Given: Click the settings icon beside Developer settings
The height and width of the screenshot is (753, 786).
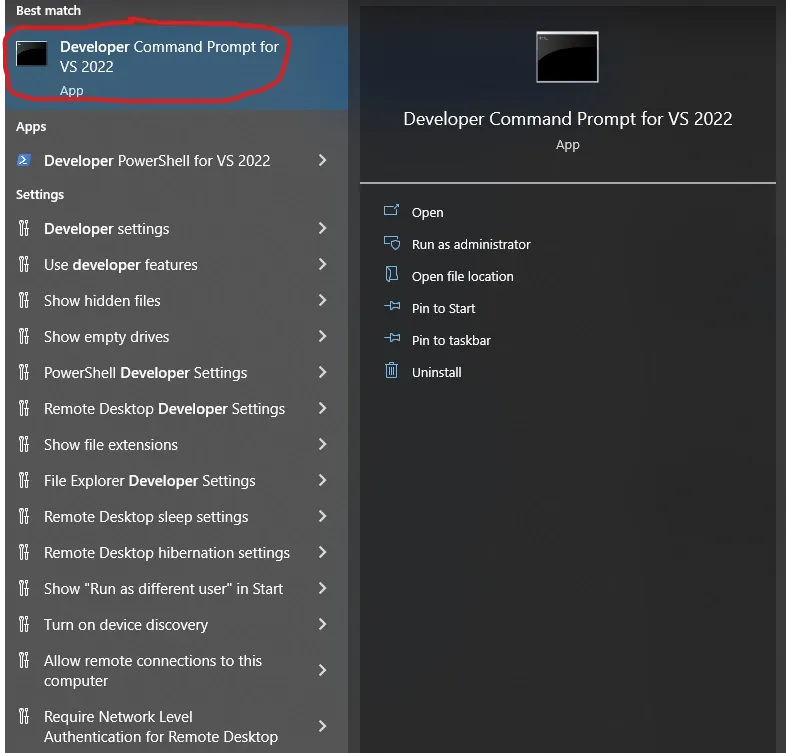Looking at the screenshot, I should coord(24,229).
